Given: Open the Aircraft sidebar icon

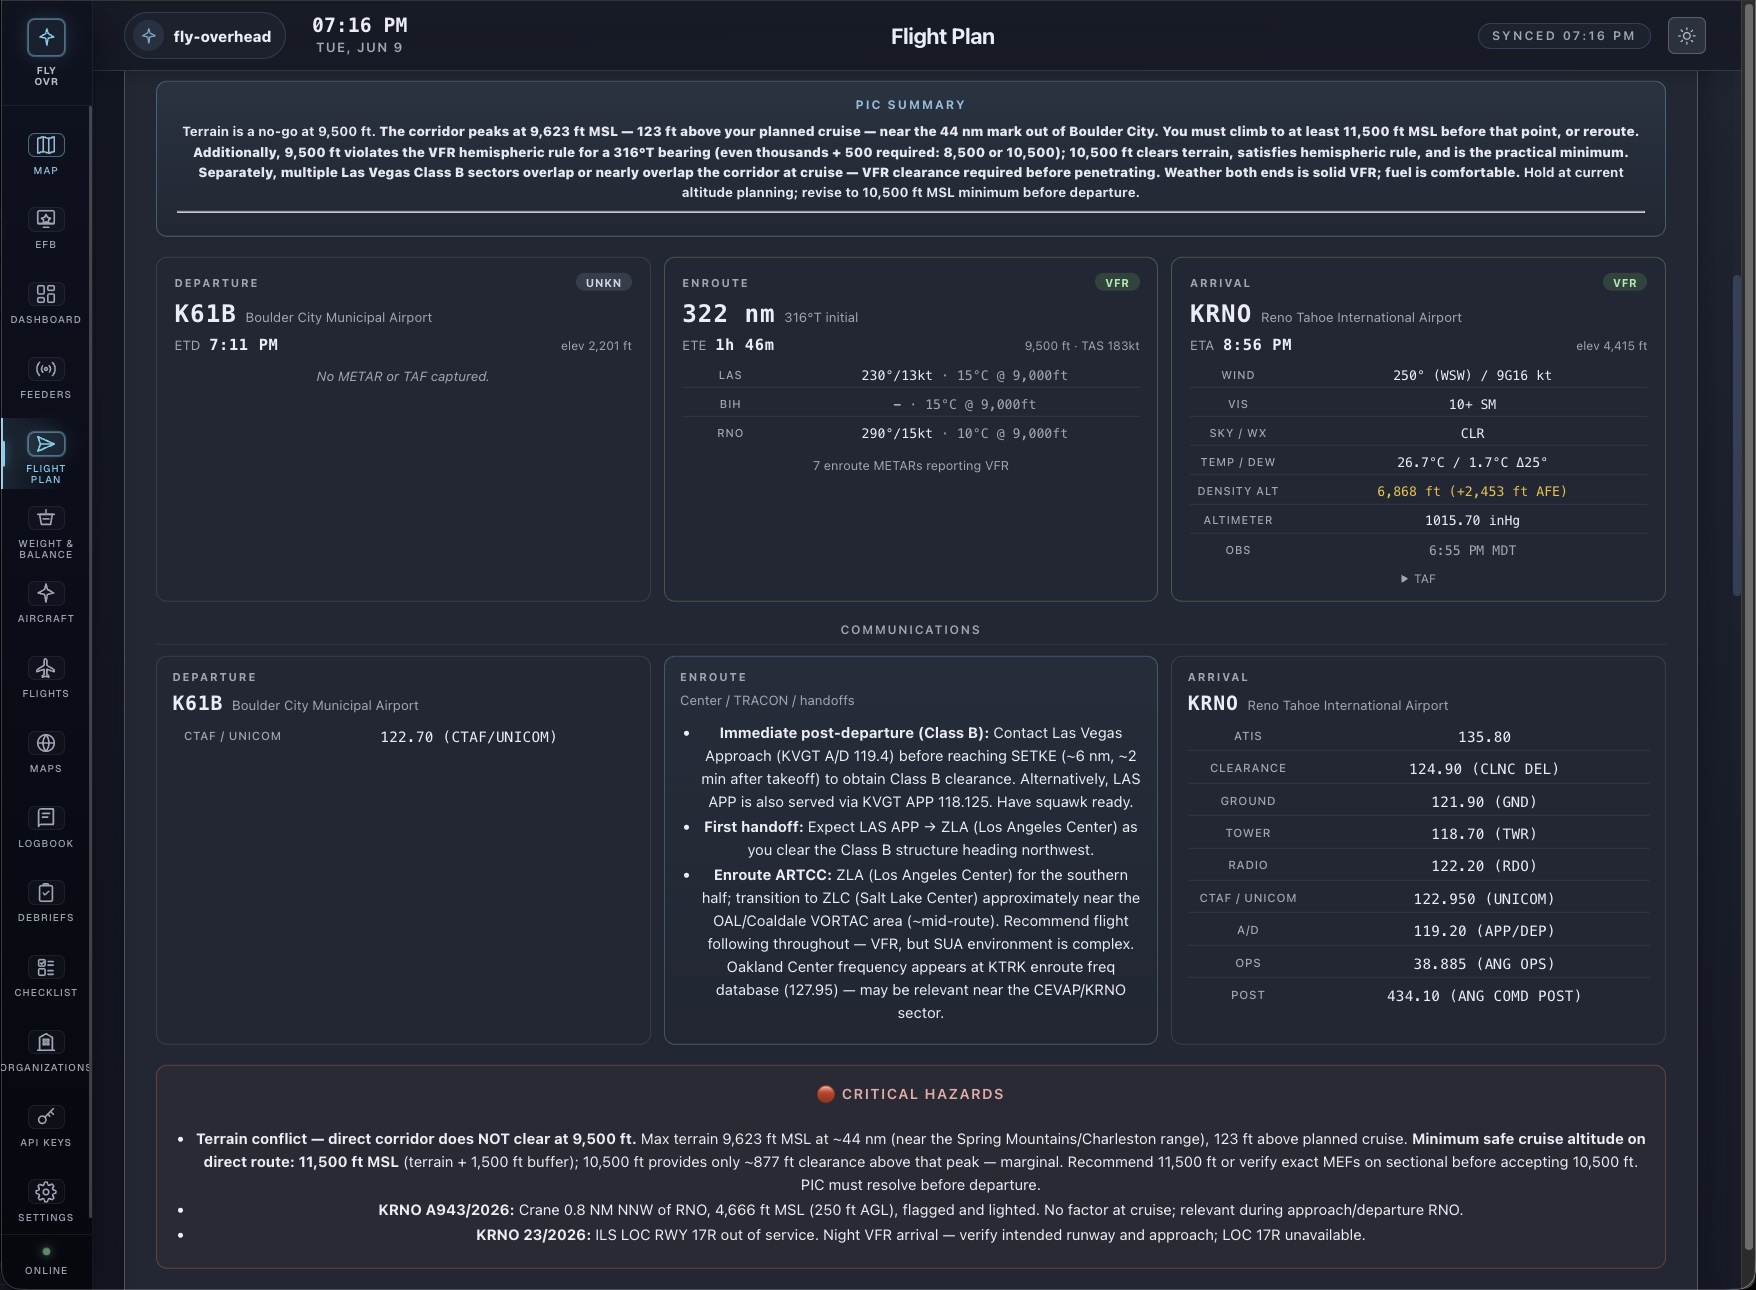Looking at the screenshot, I should (46, 593).
